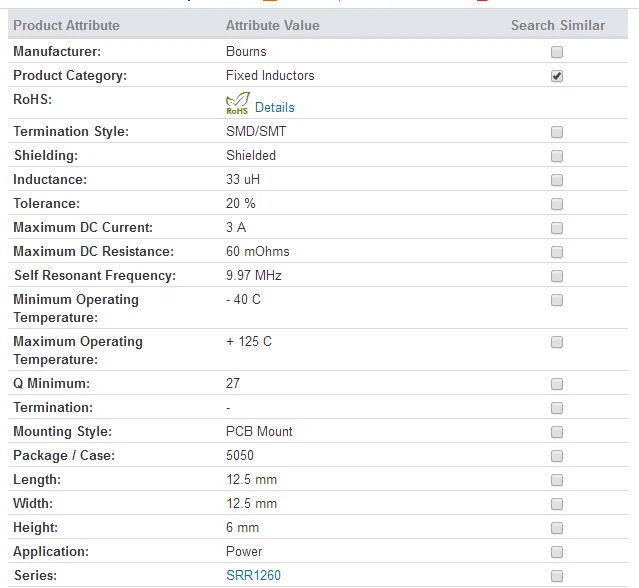This screenshot has height=588, width=639.
Task: Click the 20 % tolerance value
Action: 240,203
